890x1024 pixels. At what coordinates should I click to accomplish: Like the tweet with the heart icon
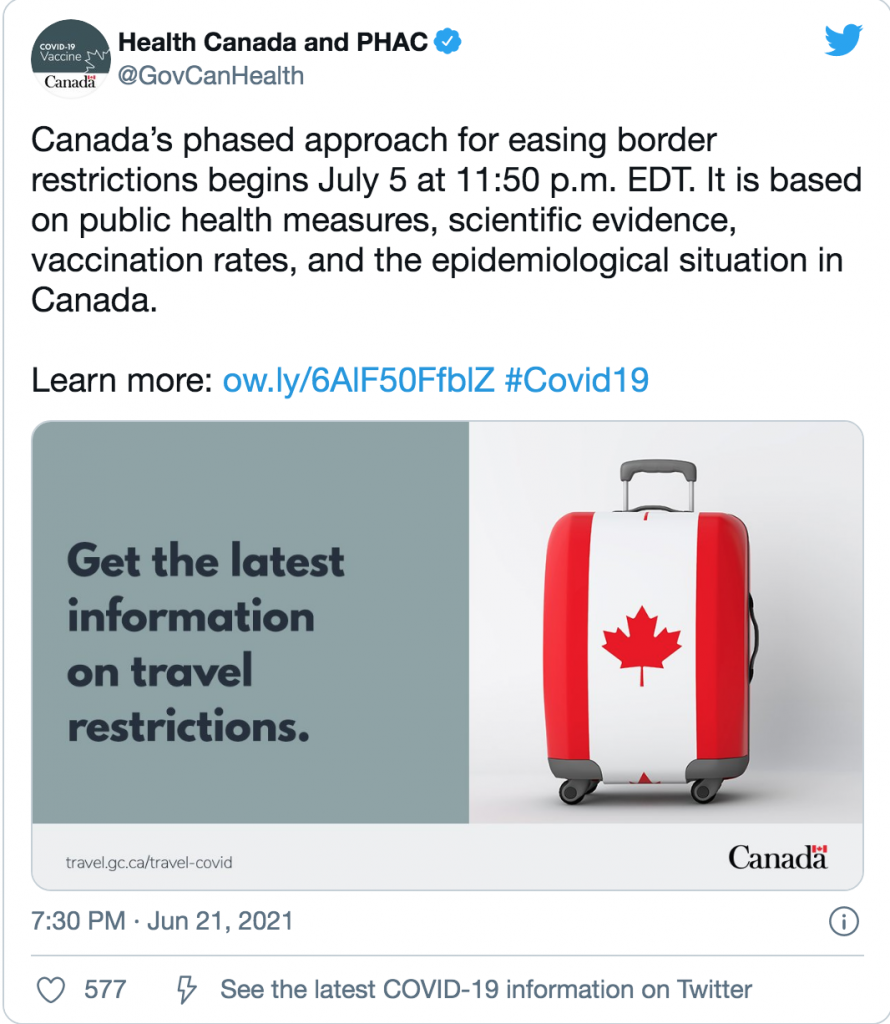pos(50,989)
